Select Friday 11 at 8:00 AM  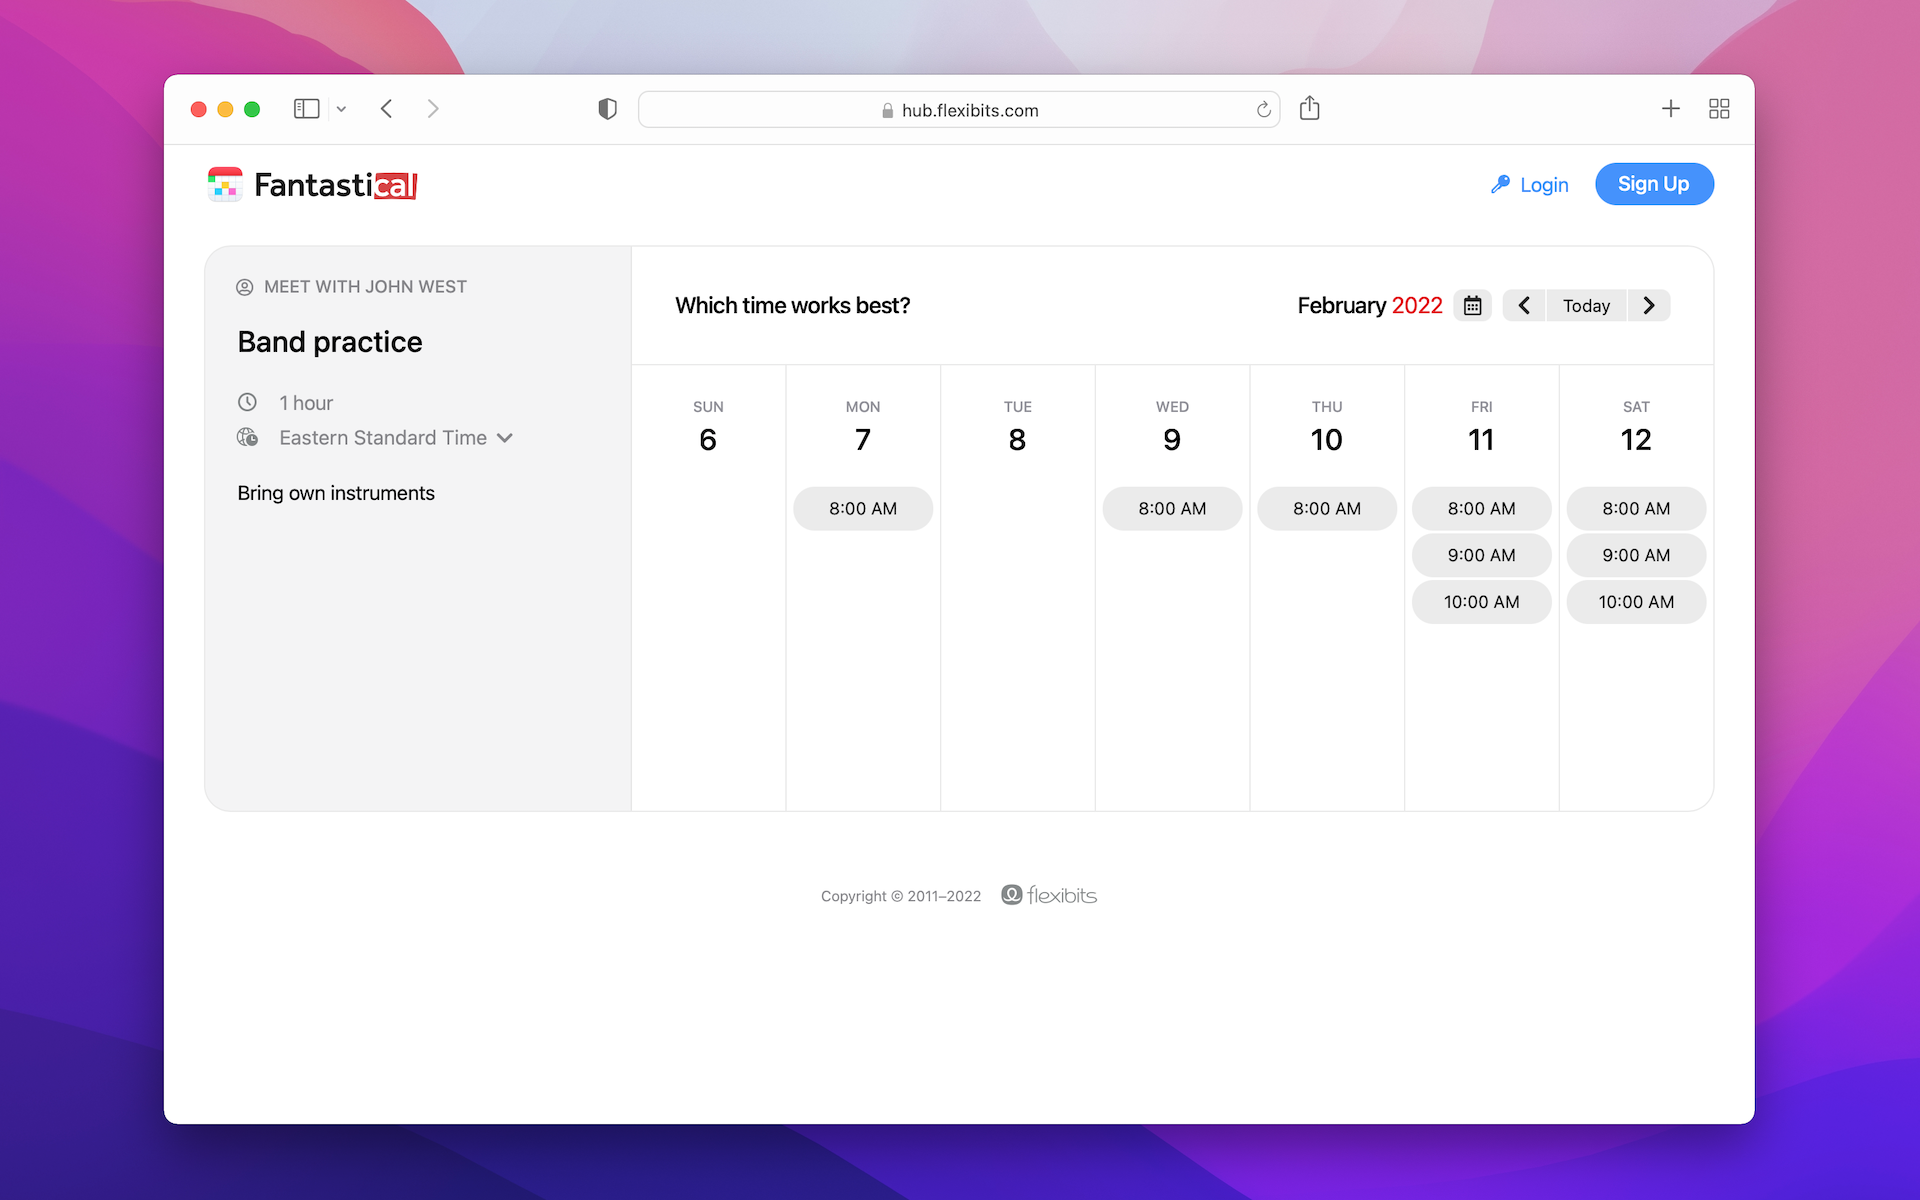coord(1482,509)
